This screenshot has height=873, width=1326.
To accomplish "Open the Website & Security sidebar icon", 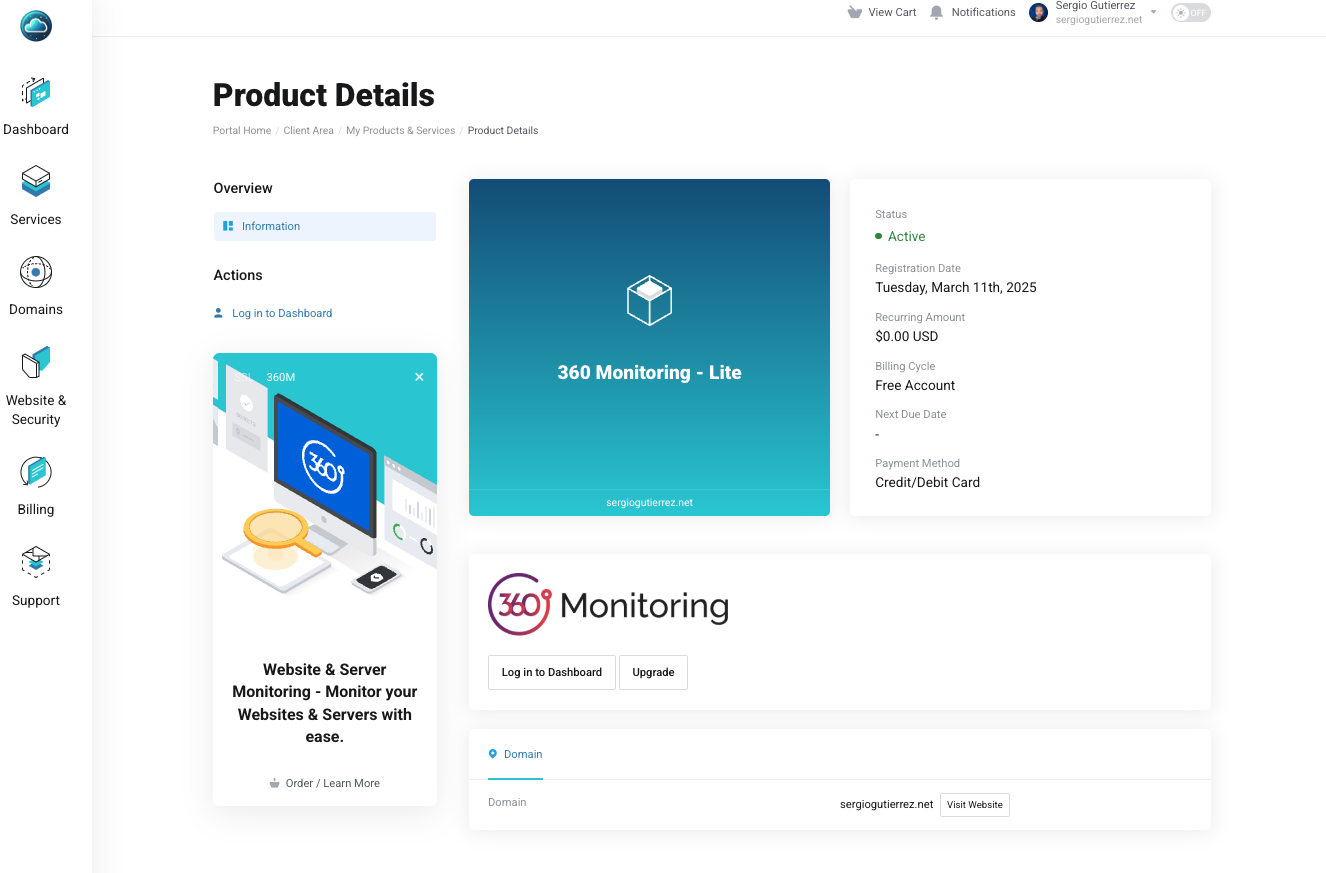I will pyautogui.click(x=36, y=363).
